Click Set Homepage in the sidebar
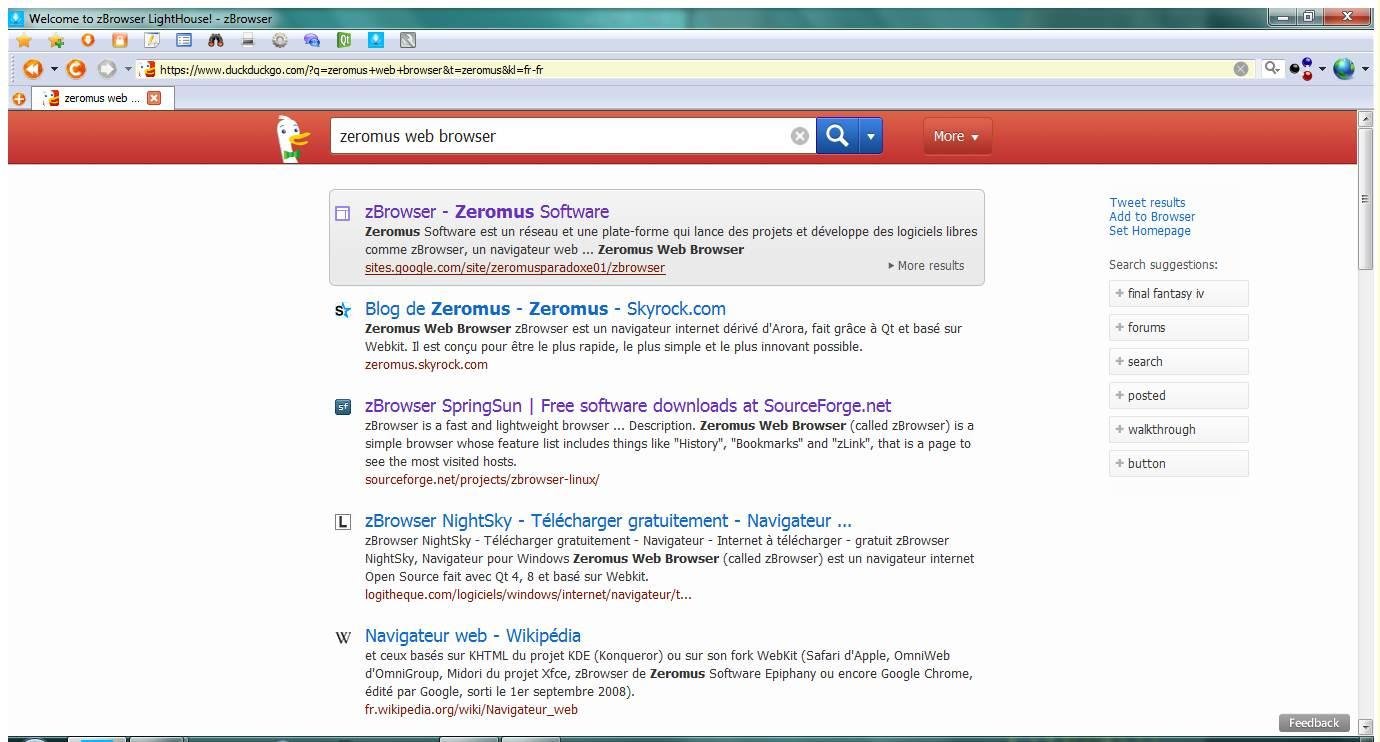Screen dimensions: 1380x742 coord(1150,230)
